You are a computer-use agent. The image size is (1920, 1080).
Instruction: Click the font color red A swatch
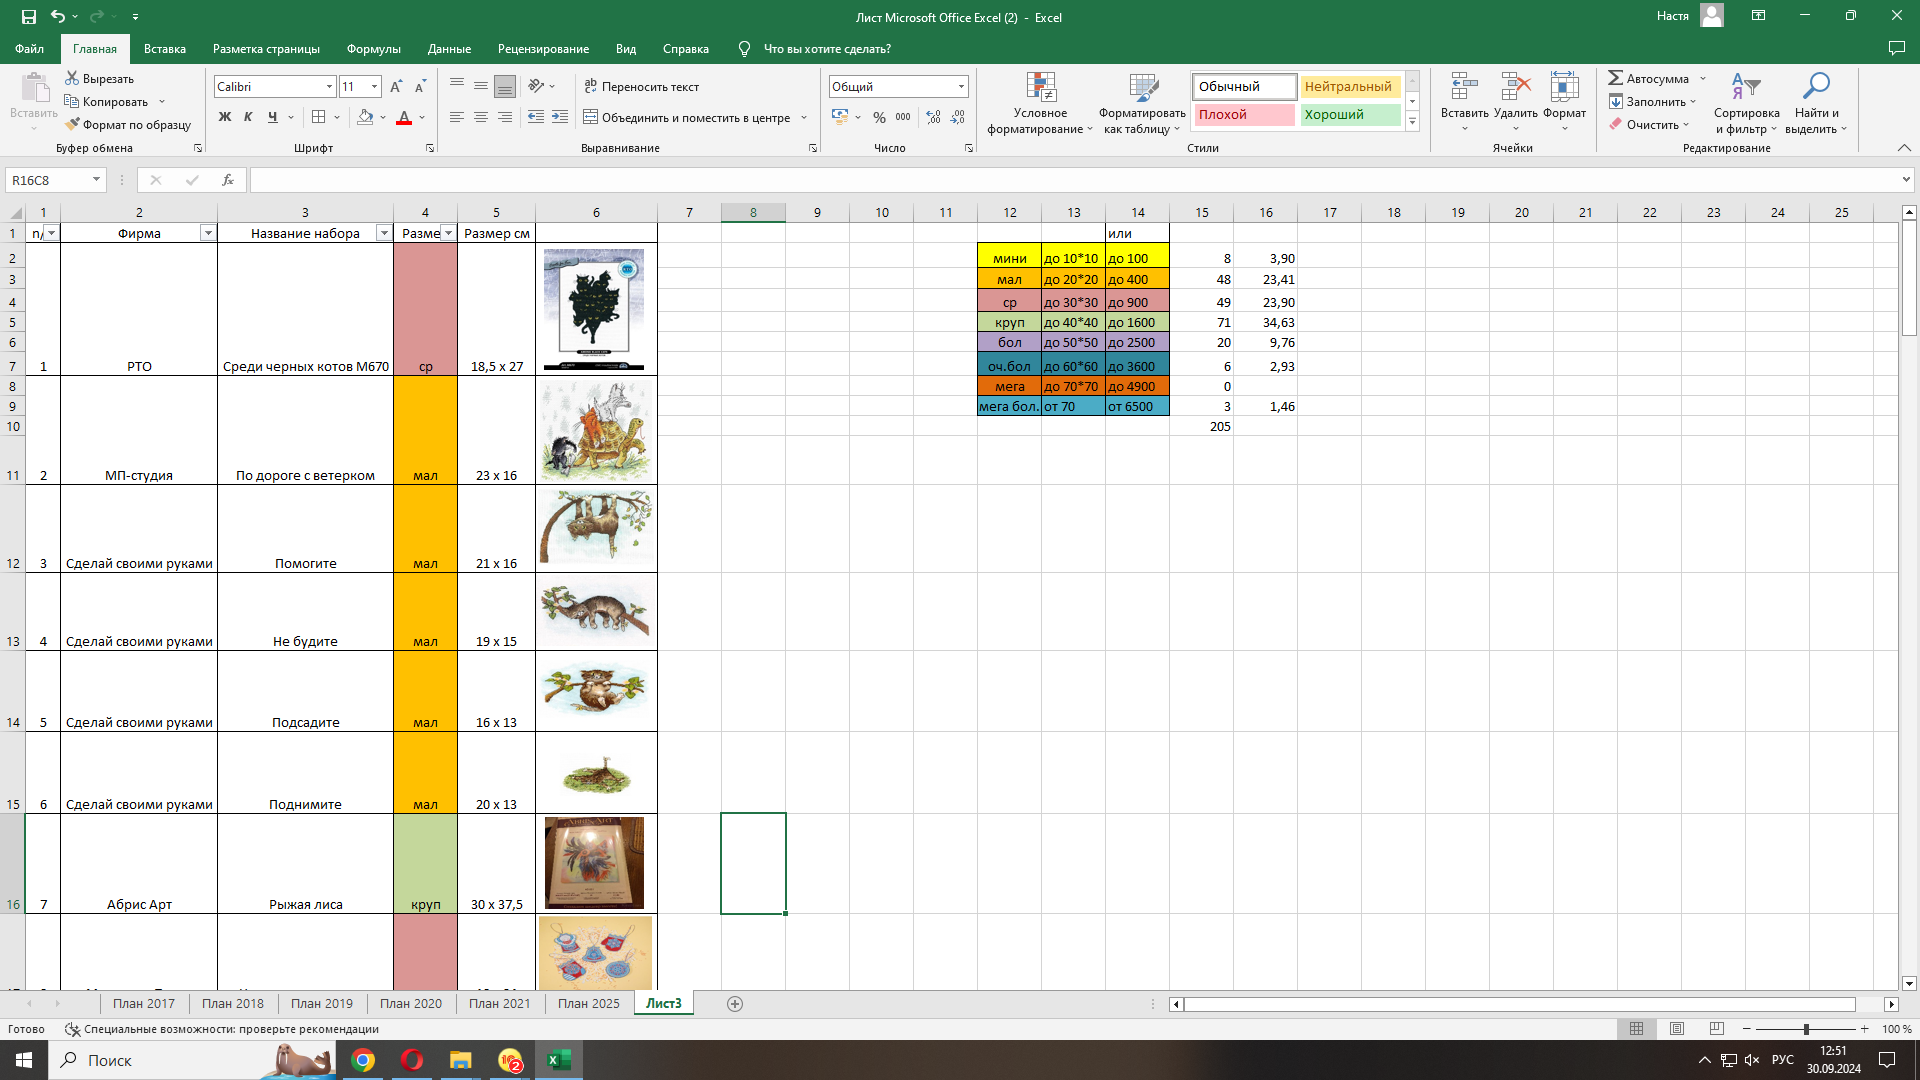coord(404,117)
